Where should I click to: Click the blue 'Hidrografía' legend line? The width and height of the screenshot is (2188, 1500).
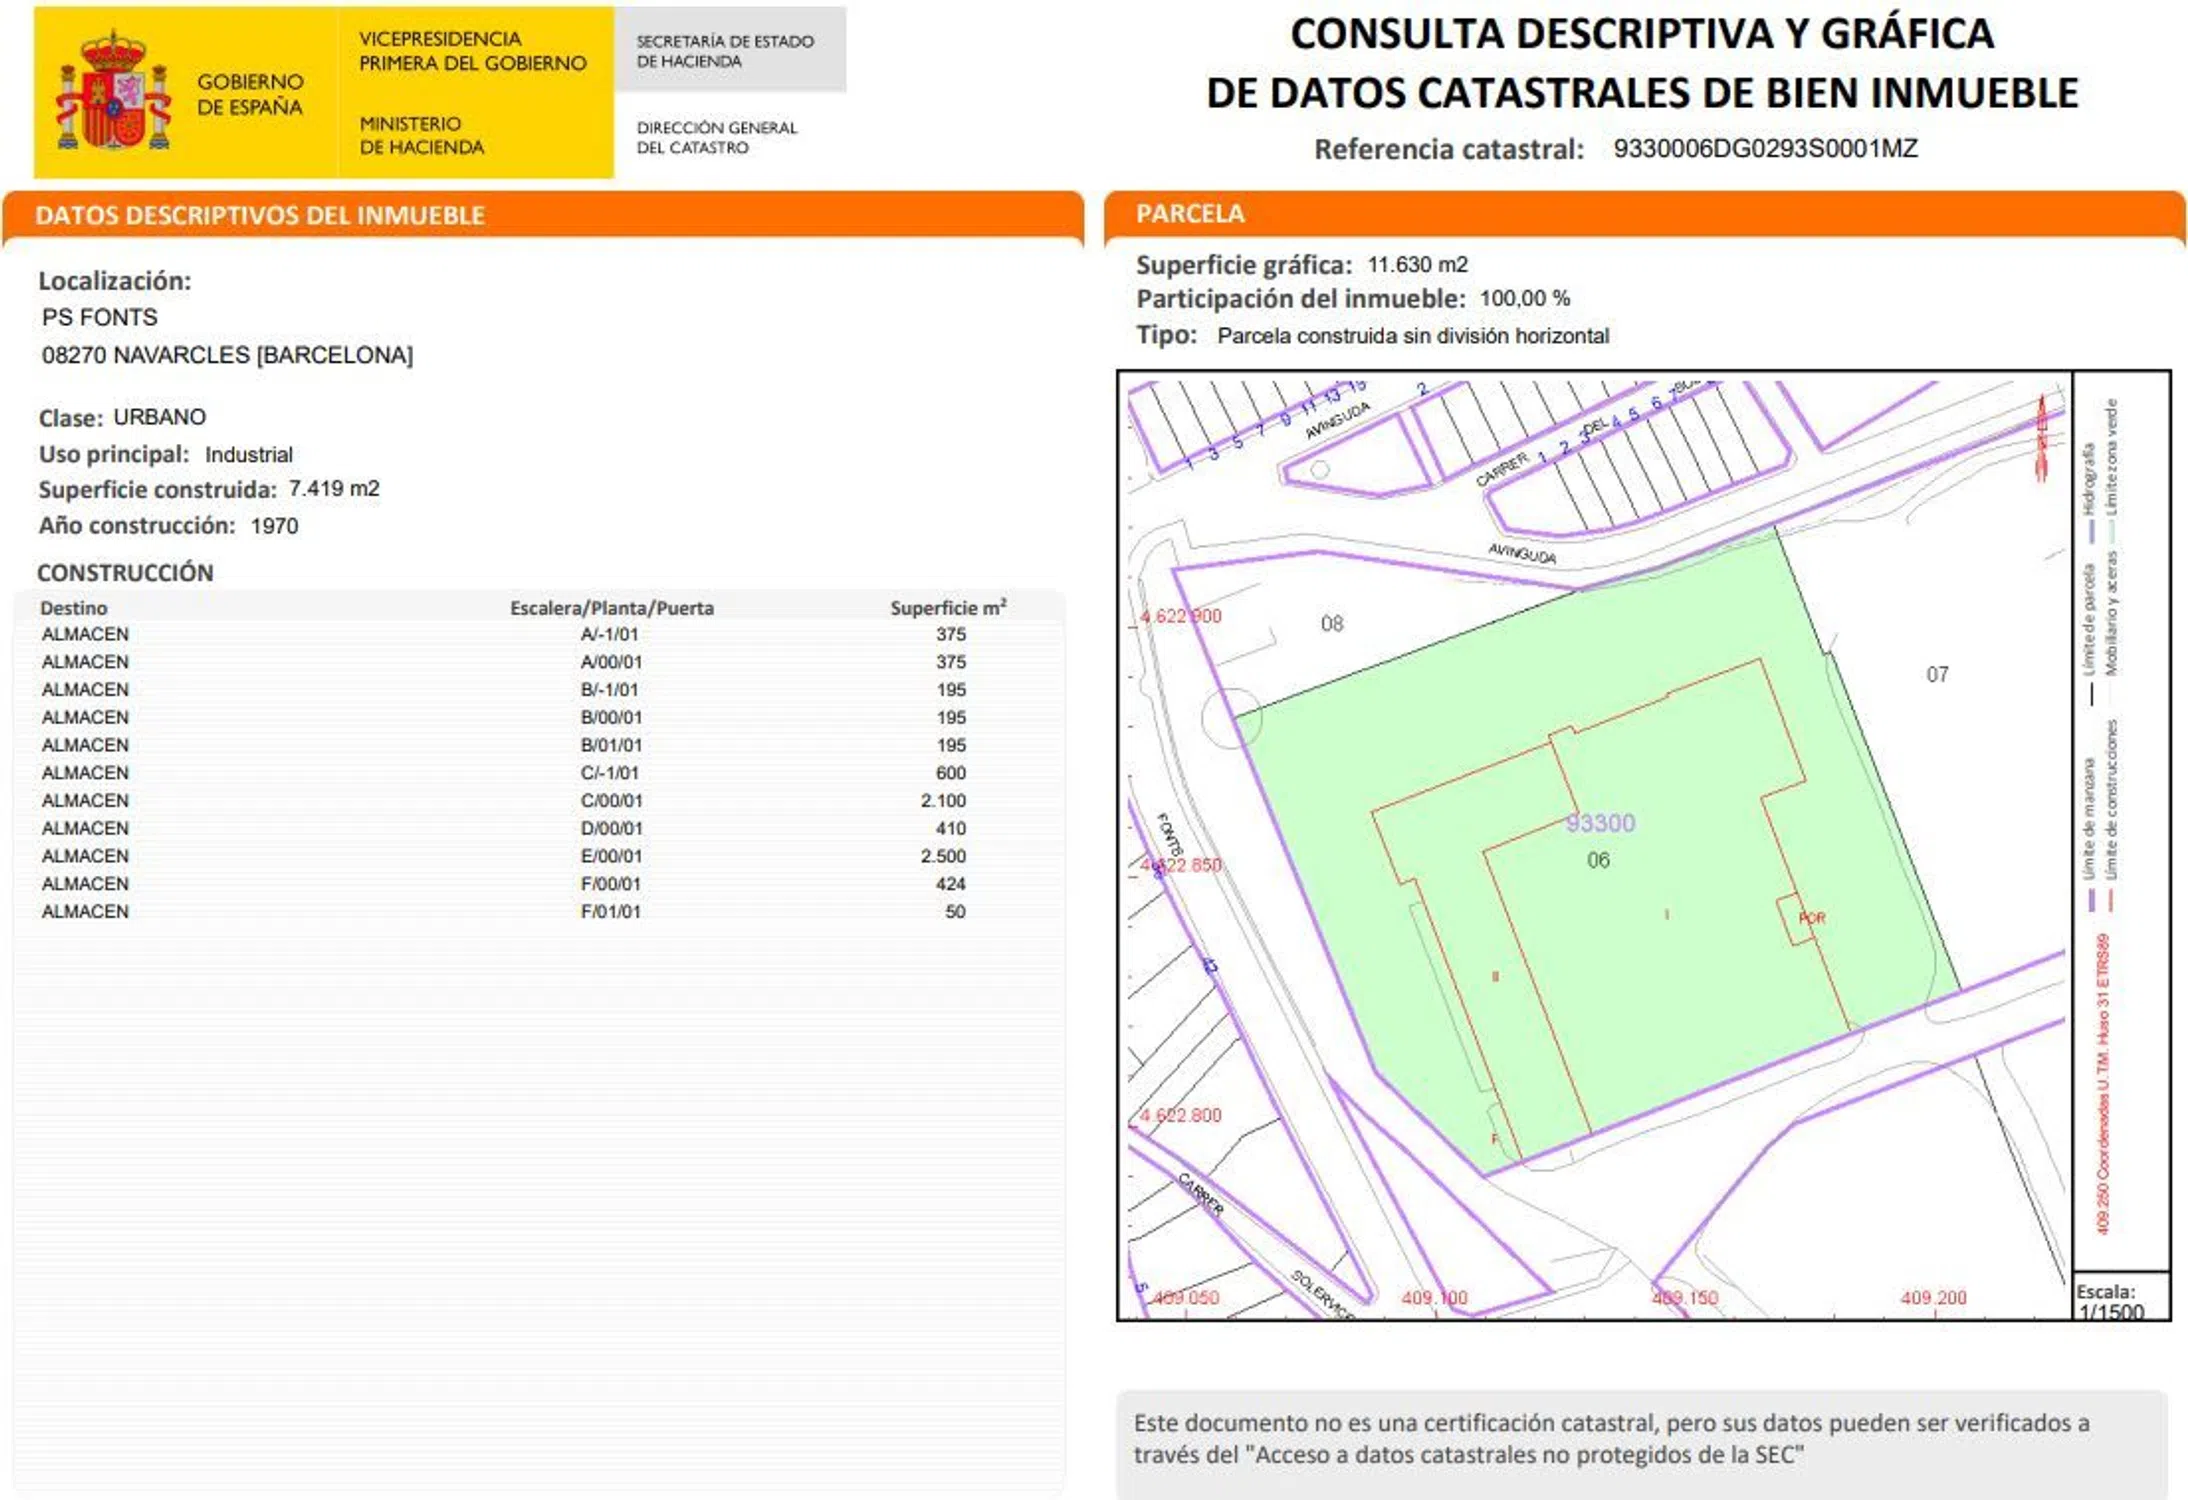2091,532
